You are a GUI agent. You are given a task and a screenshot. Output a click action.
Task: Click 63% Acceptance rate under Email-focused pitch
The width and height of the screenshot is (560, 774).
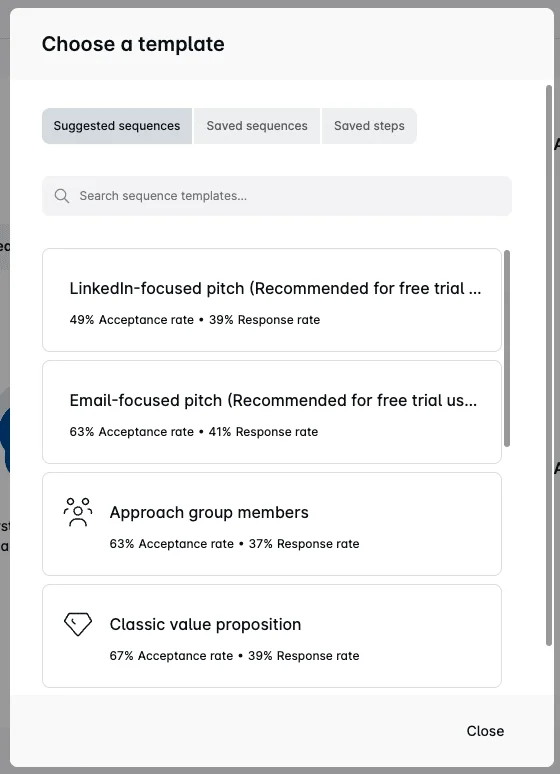(132, 432)
